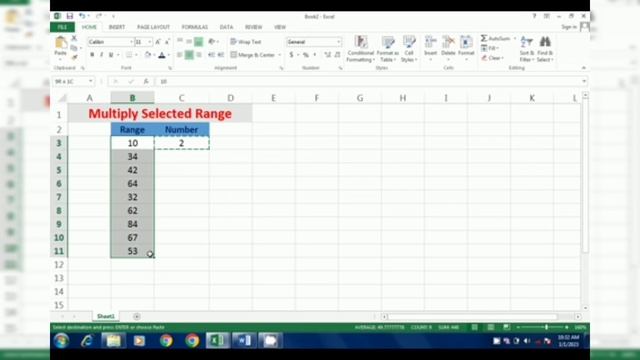The width and height of the screenshot is (640, 360).
Task: Toggle Align Right
Action: (199, 55)
